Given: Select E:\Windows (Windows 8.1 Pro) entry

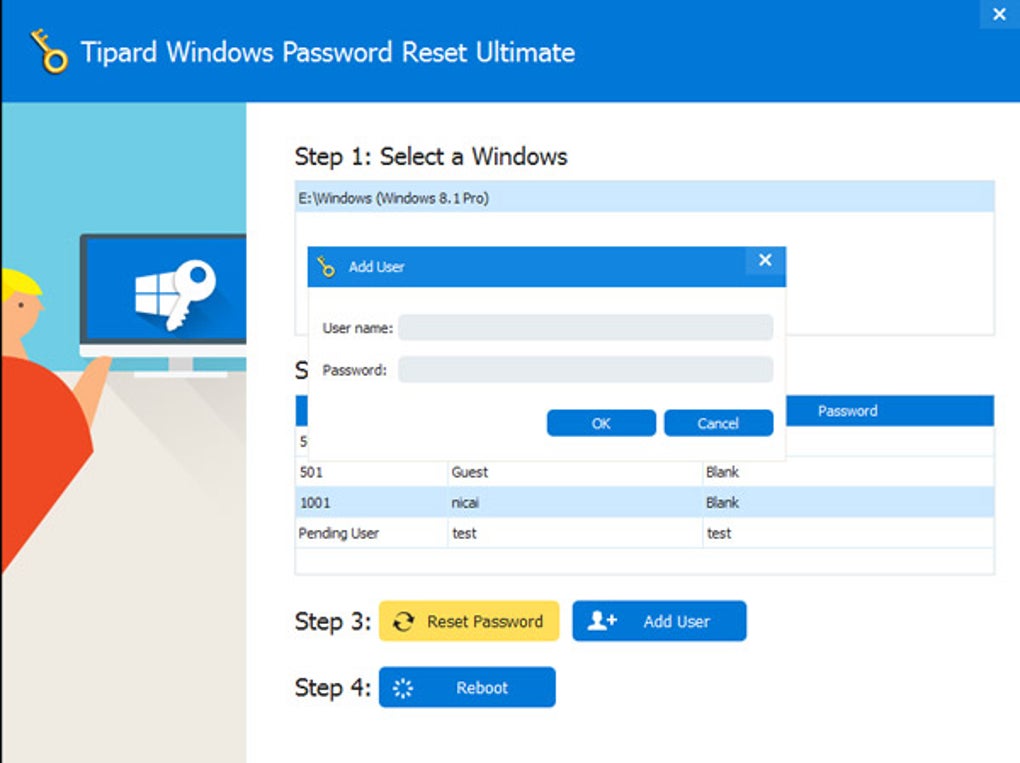Looking at the screenshot, I should [x=644, y=198].
